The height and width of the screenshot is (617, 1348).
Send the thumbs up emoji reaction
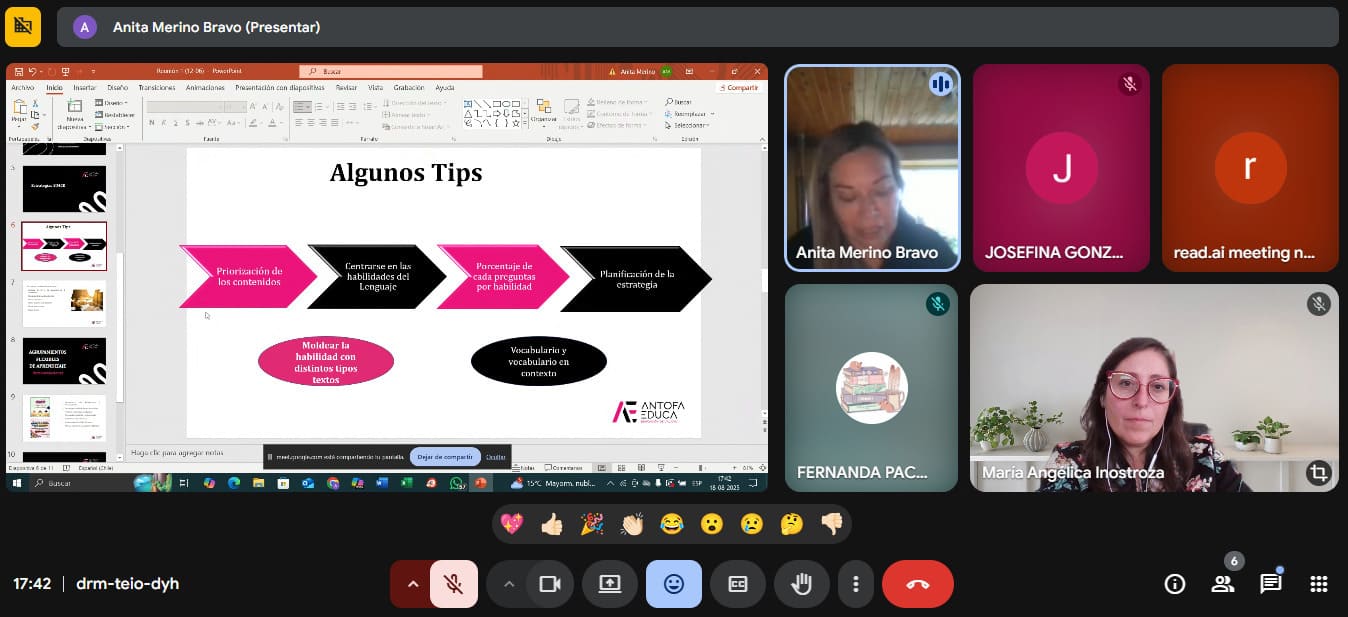(x=552, y=524)
